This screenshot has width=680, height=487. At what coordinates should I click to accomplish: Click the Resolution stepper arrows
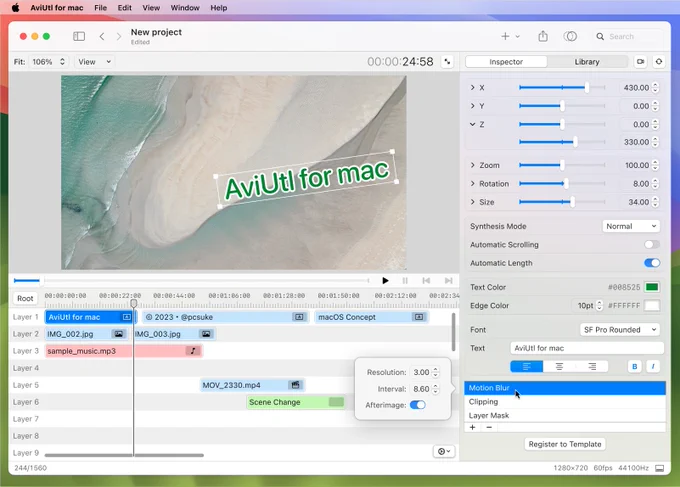click(436, 372)
